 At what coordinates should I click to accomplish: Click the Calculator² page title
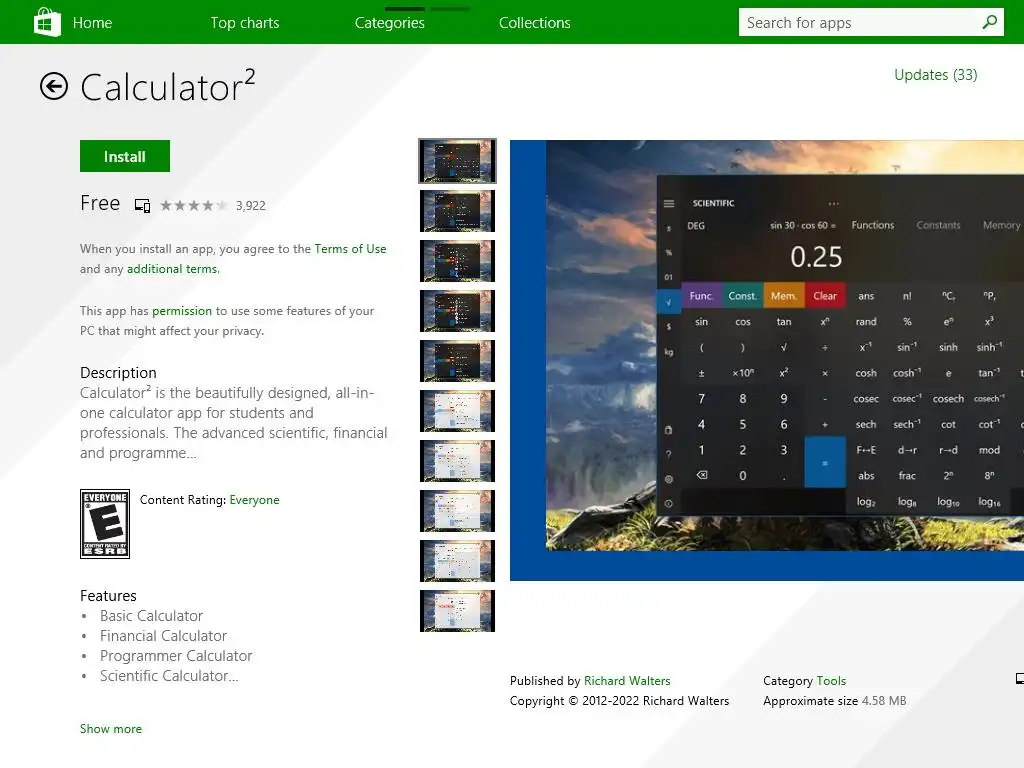167,86
